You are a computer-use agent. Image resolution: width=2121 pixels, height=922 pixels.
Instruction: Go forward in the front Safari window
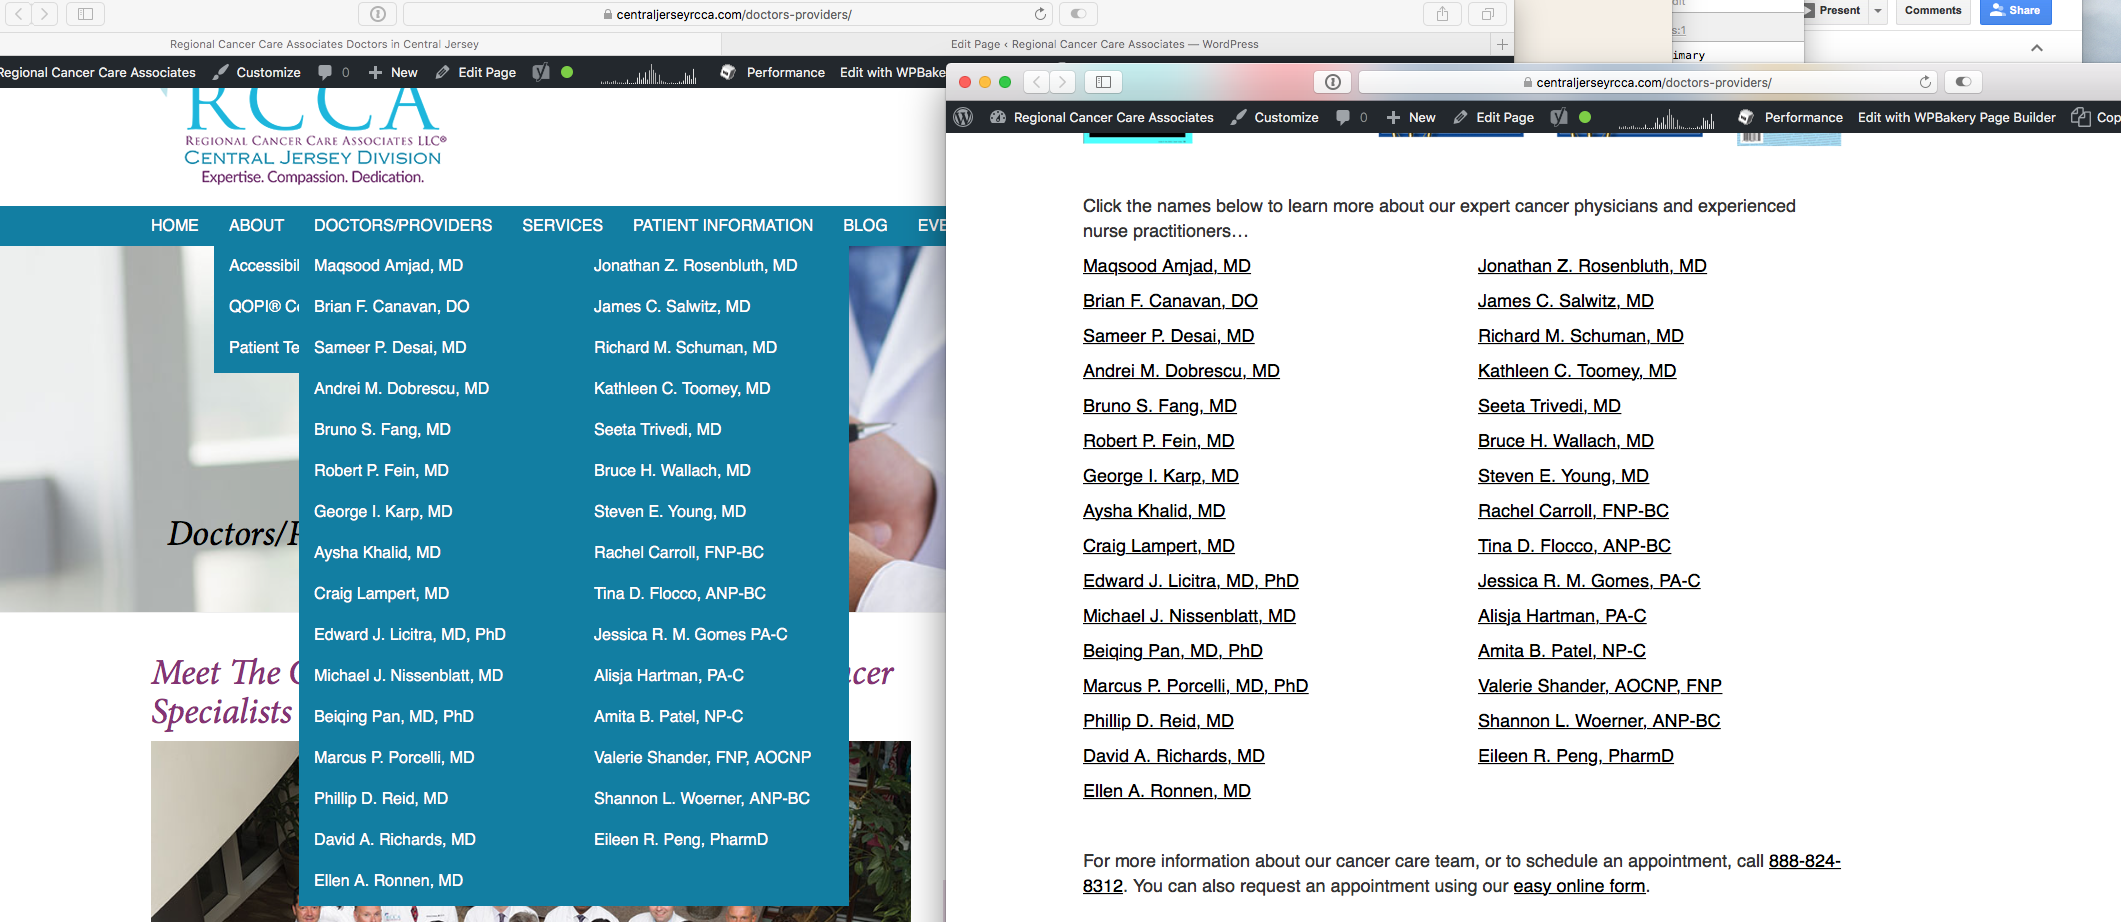pyautogui.click(x=1063, y=82)
